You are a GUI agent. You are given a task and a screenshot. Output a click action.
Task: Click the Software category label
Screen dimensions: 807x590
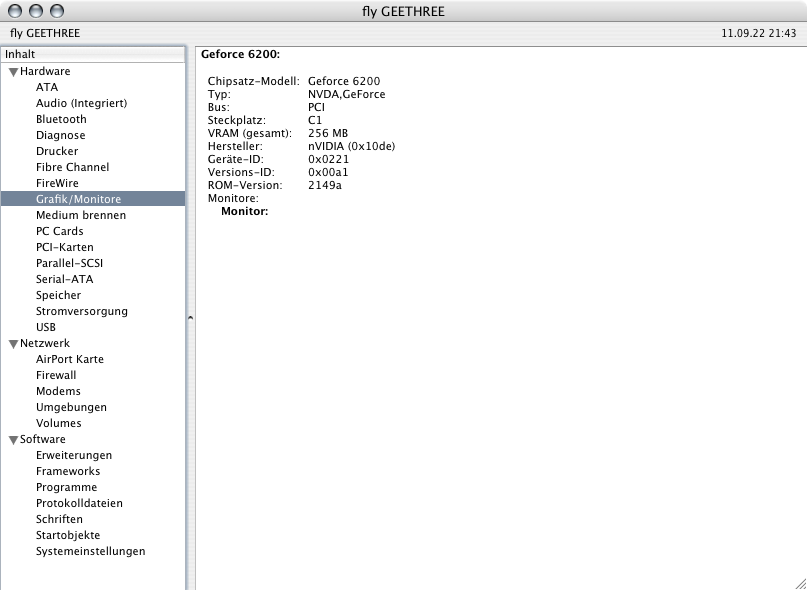43,439
